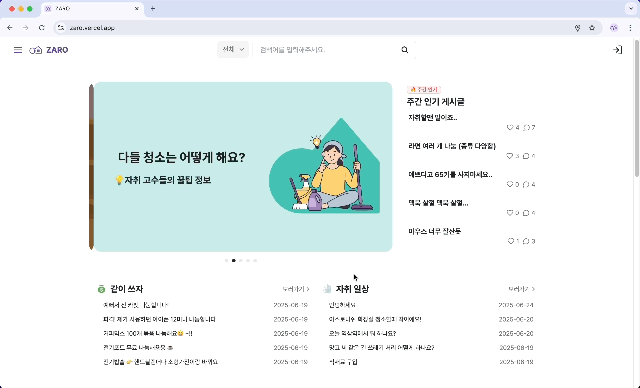Close the ZARO tab with its x

(x=137, y=9)
